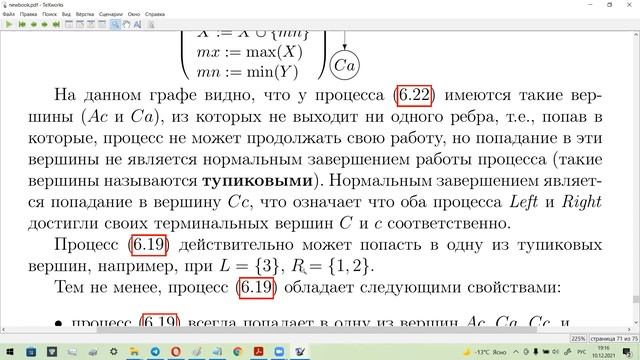Run typesetting with the green play button
Image resolution: width=640 pixels, height=360 pixels.
(9, 24)
